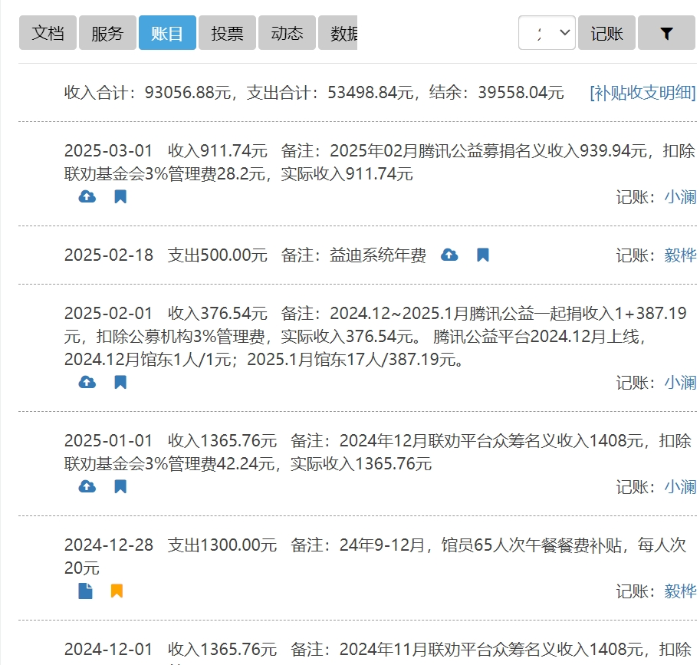This screenshot has height=665, width=700.
Task: Switch to the 服务 tab
Action: click(107, 33)
